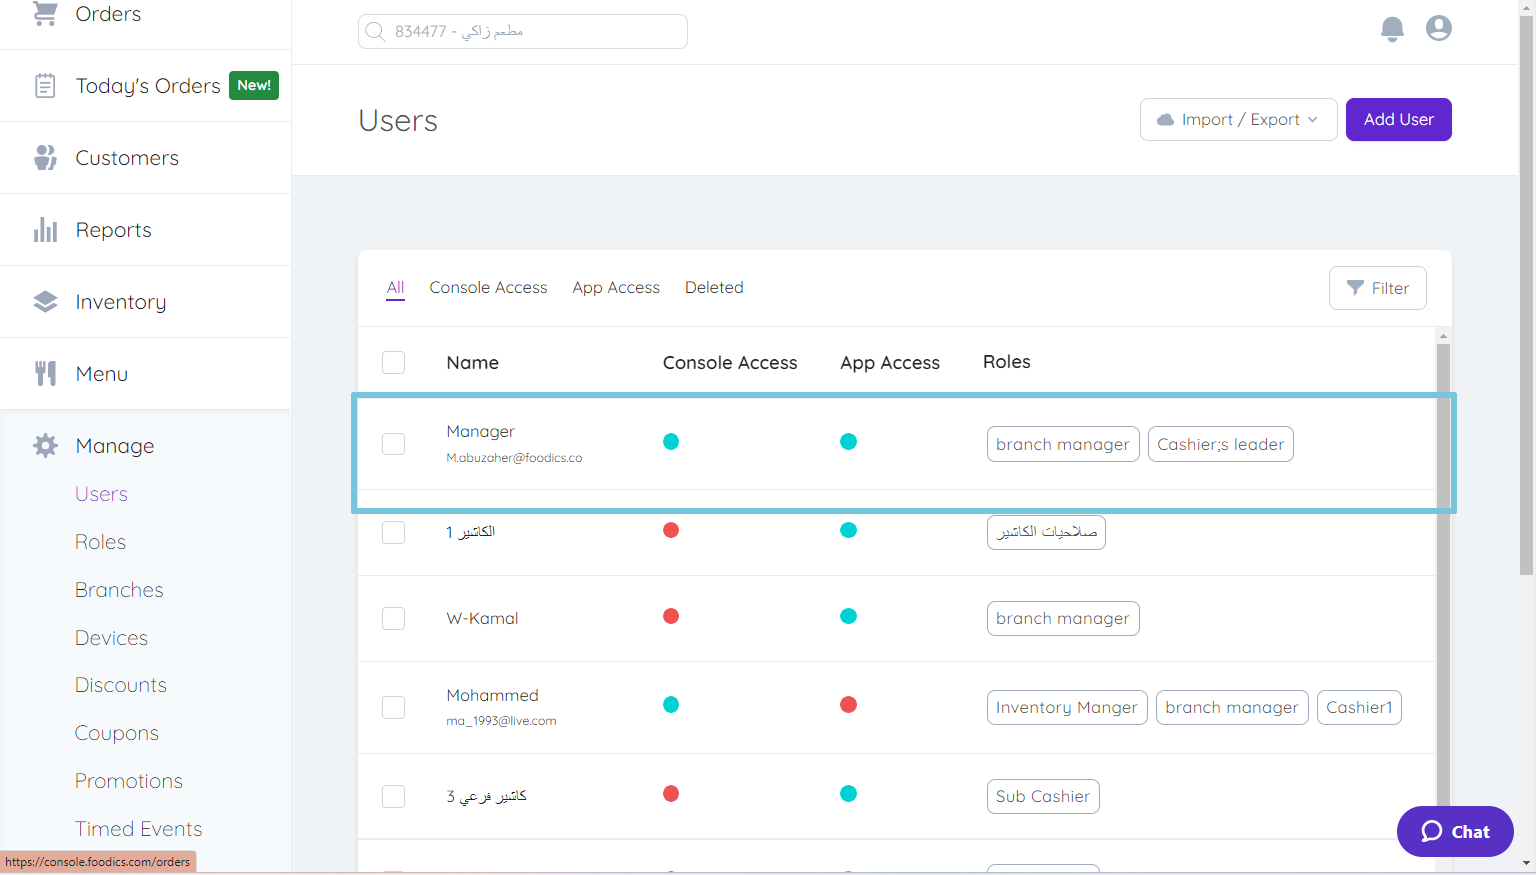Click the Filter button label
The width and height of the screenshot is (1536, 875).
[1390, 288]
